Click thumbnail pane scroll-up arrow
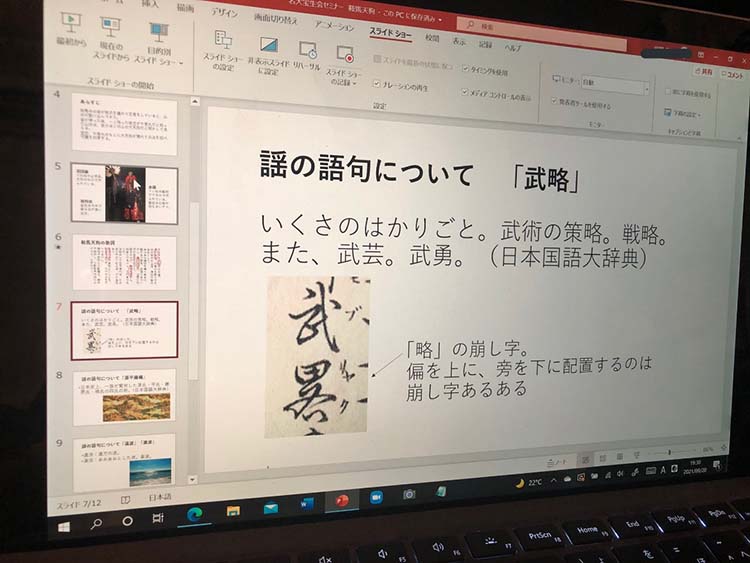This screenshot has height=563, width=750. tap(194, 101)
